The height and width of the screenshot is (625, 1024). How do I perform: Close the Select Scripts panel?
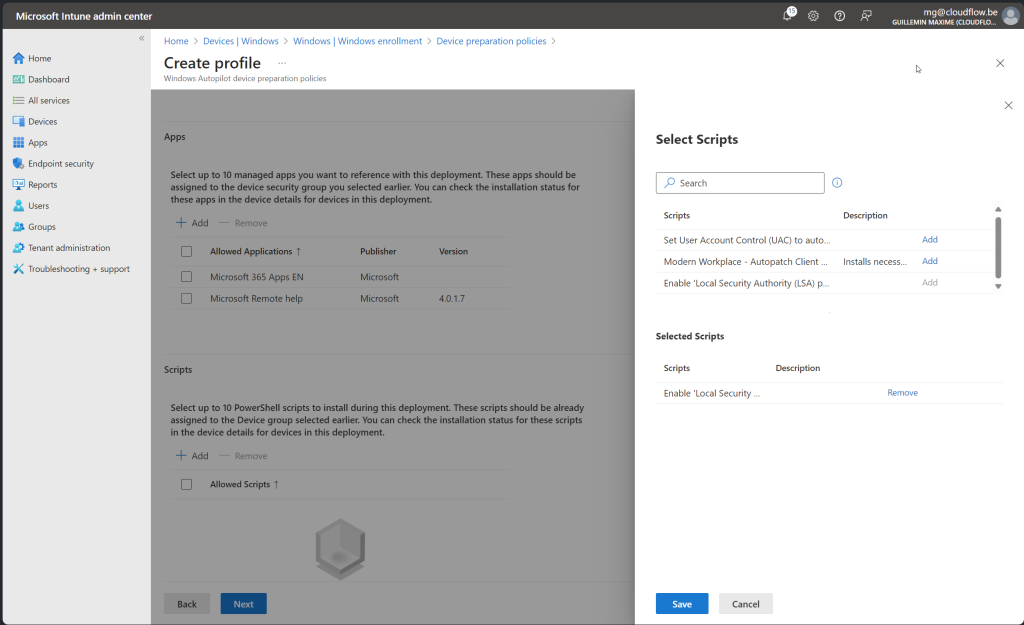point(1008,105)
